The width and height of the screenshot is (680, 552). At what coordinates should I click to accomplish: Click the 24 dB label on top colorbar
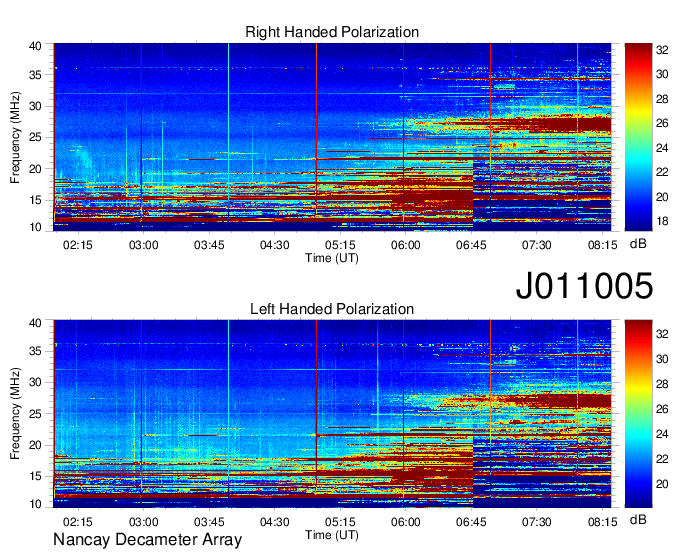click(662, 148)
